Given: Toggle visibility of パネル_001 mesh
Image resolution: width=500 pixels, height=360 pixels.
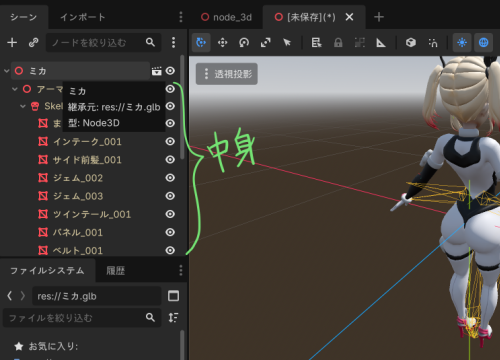Looking at the screenshot, I should [170, 232].
